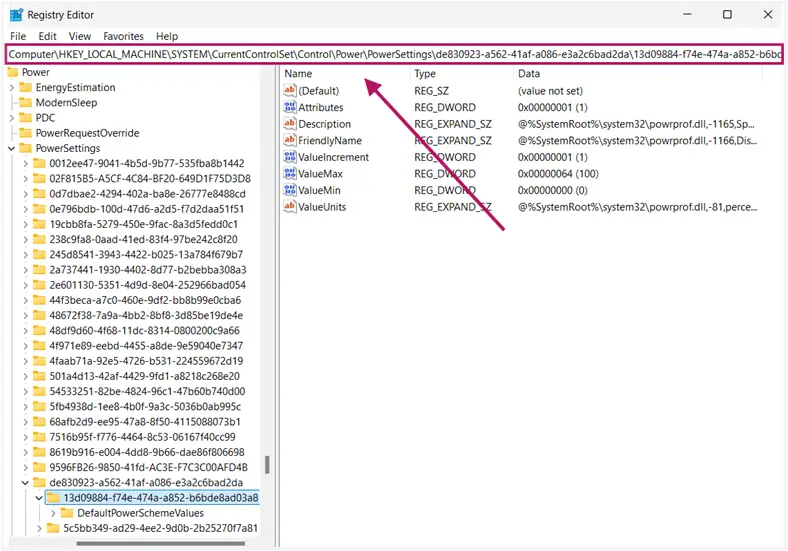Open the View menu
This screenshot has width=788, height=551.
(x=79, y=36)
